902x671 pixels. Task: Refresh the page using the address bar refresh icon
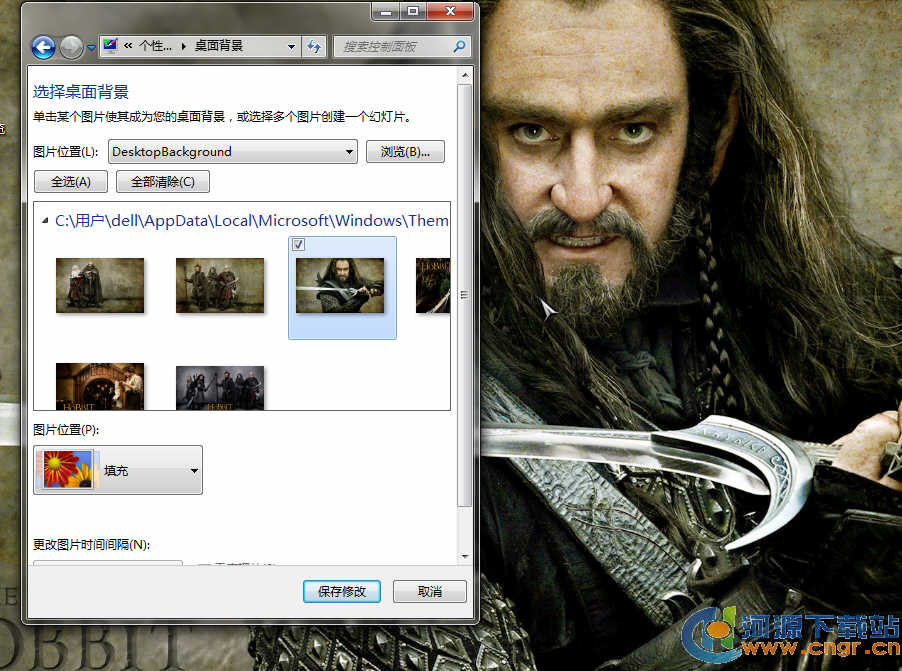pyautogui.click(x=314, y=47)
